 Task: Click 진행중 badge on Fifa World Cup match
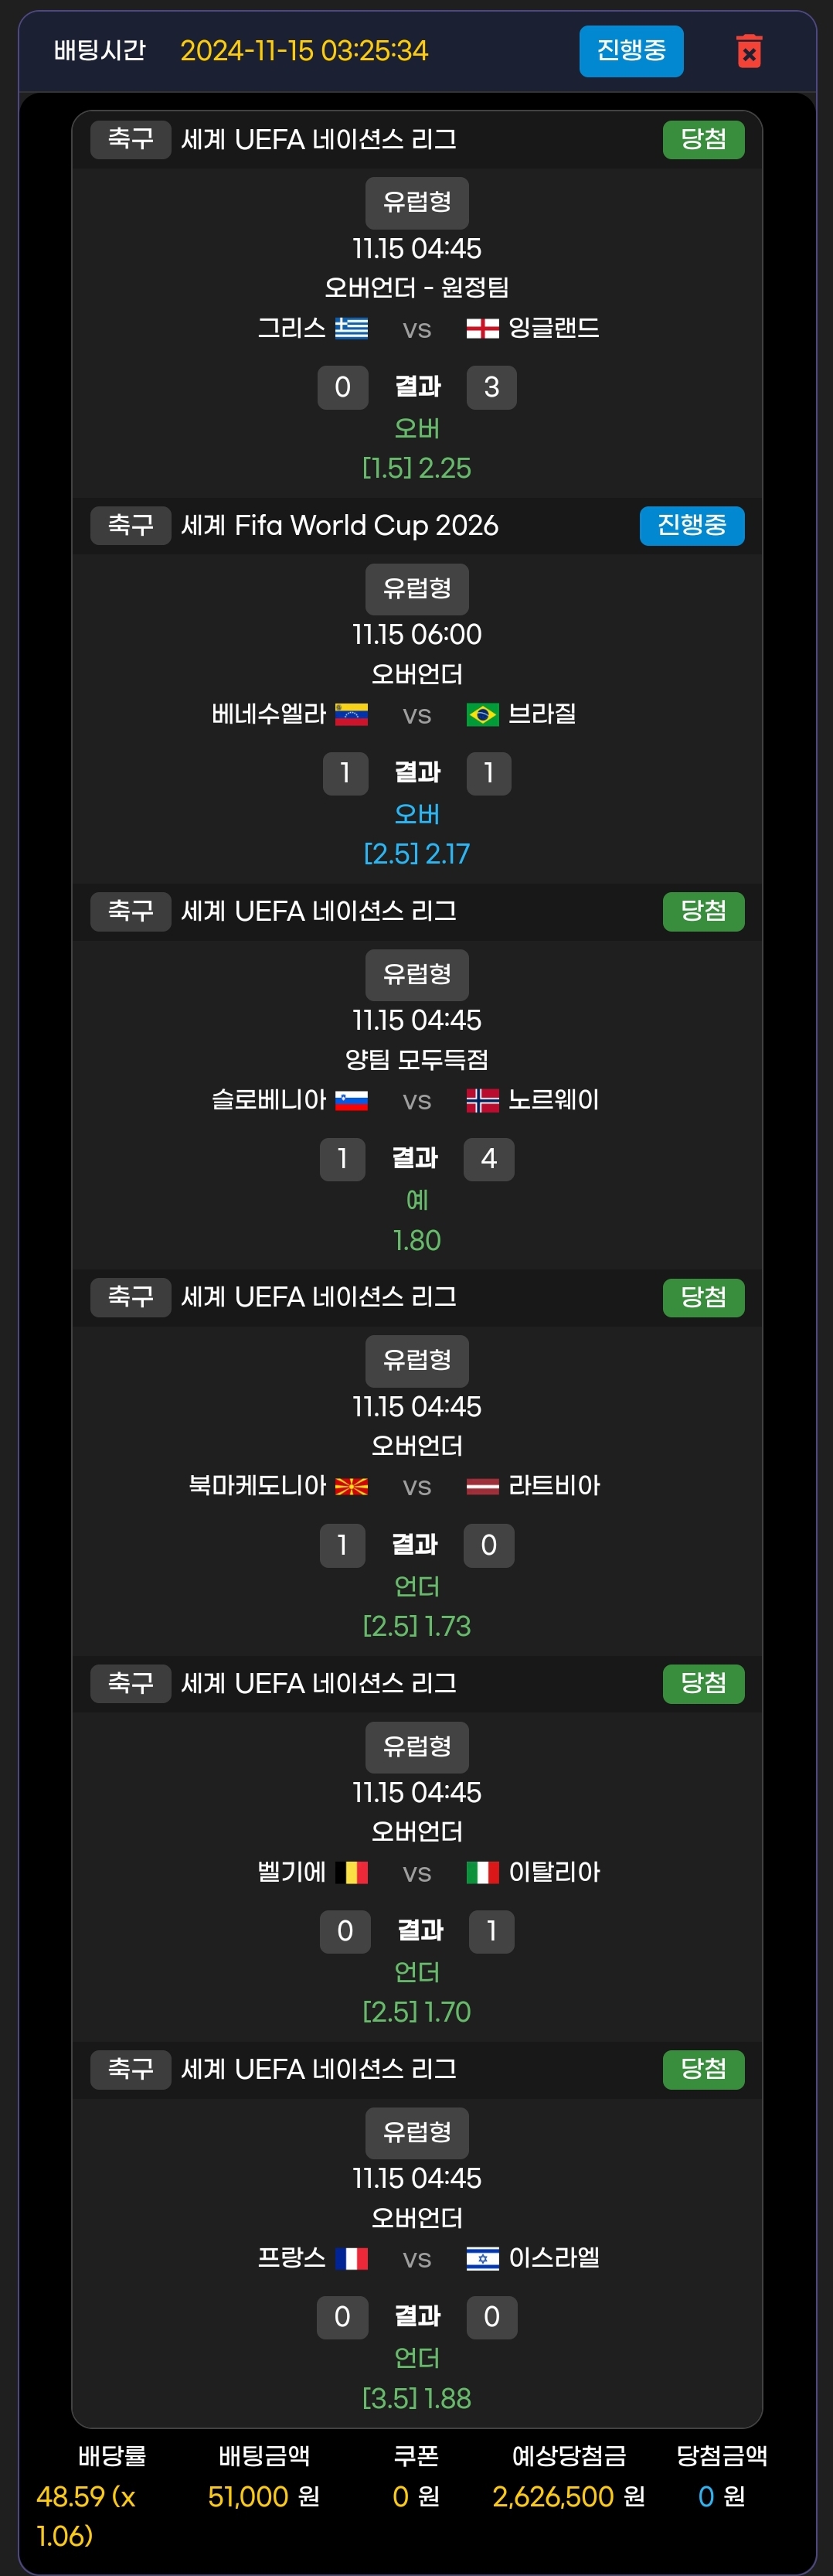point(691,526)
